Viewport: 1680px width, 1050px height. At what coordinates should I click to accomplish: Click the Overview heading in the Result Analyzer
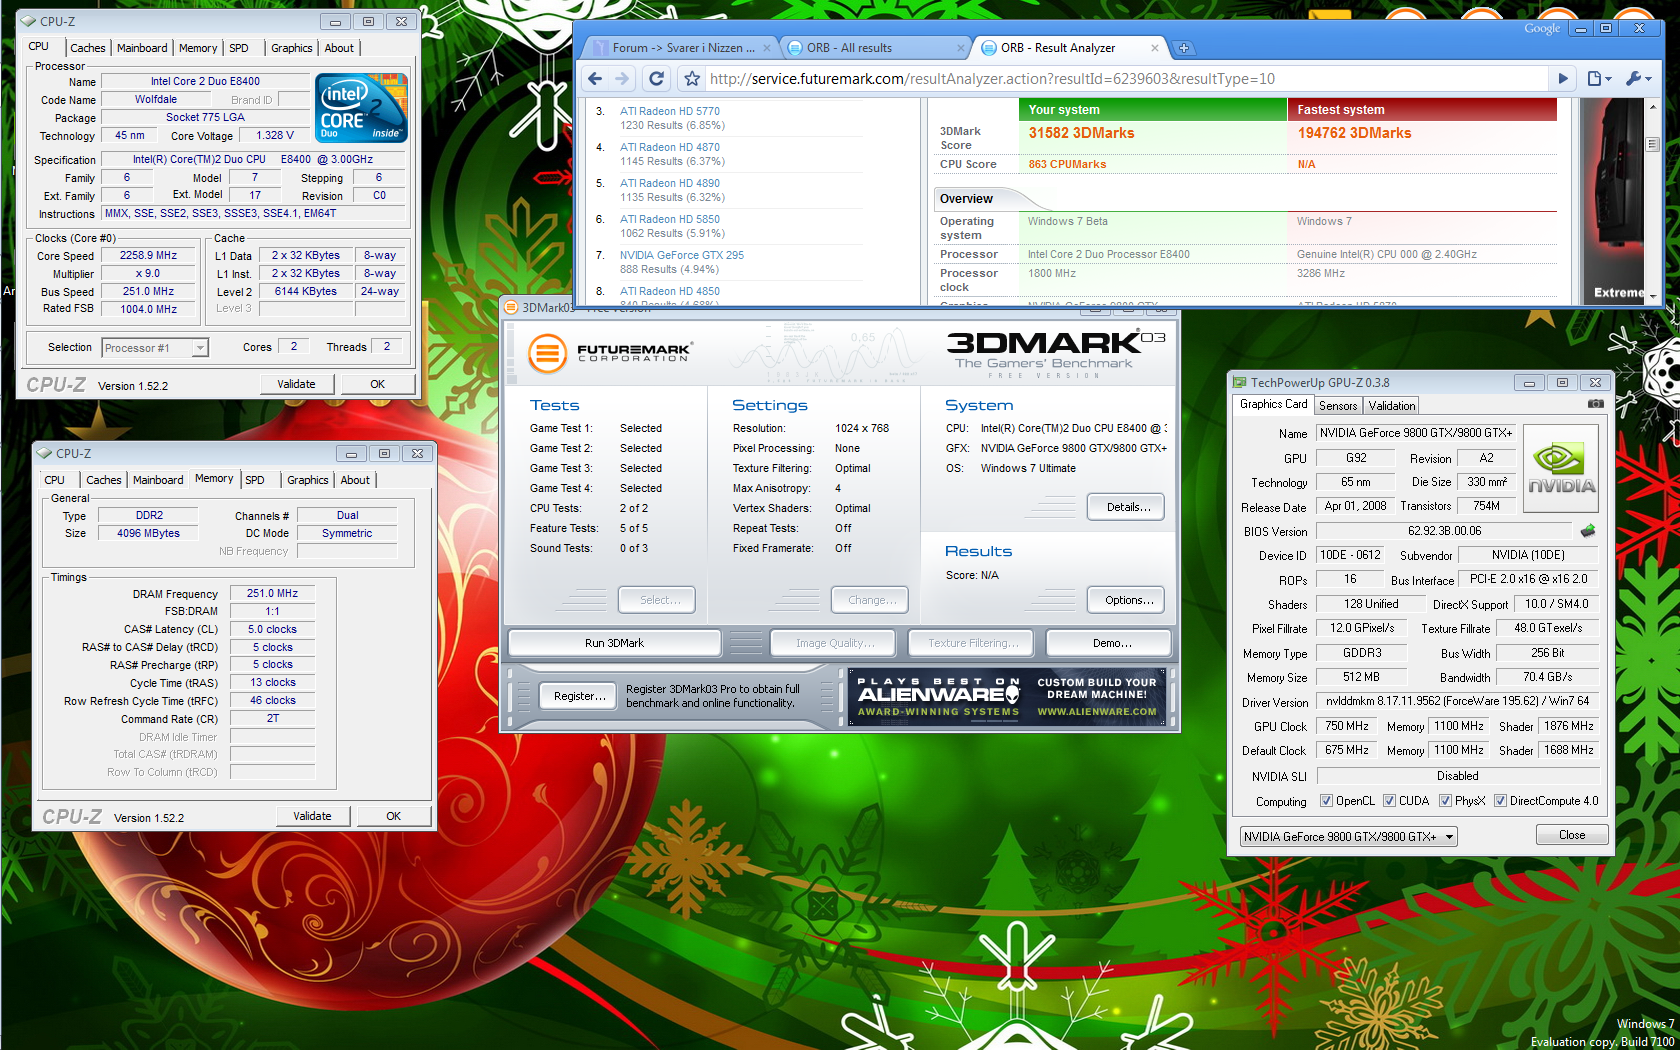pos(966,199)
